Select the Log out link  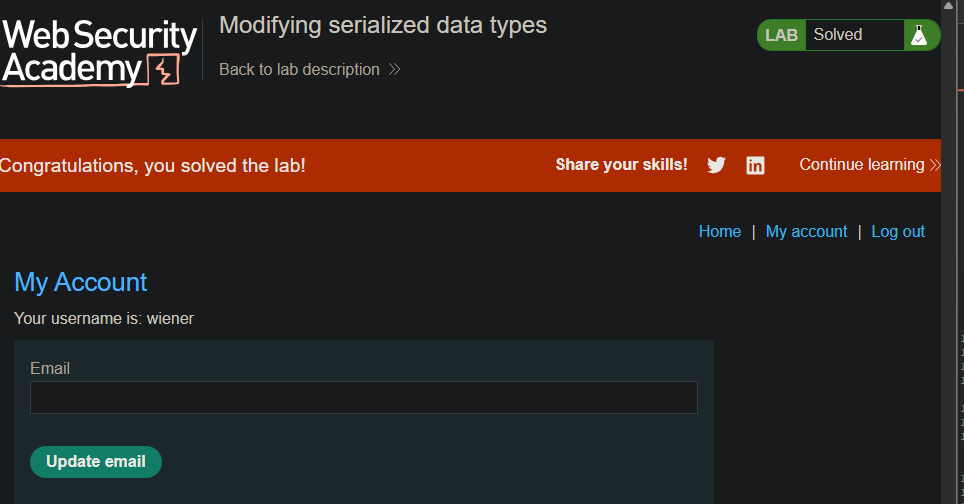point(898,231)
